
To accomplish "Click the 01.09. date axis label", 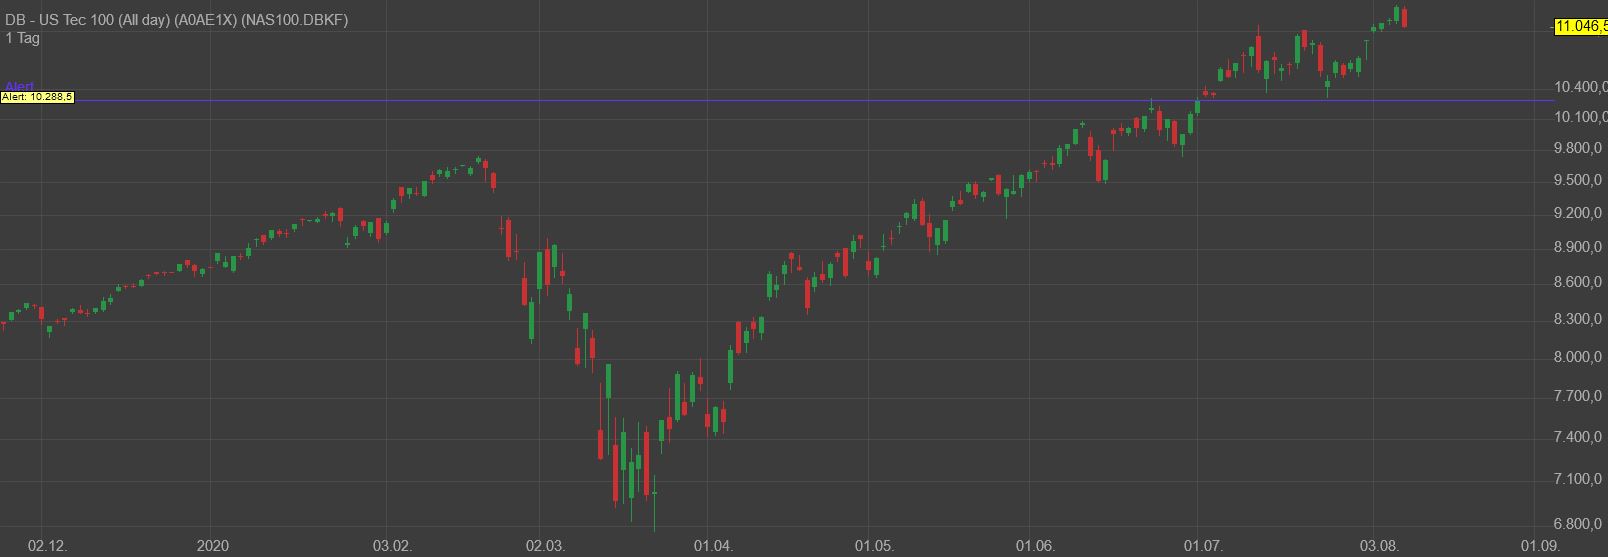I will point(1540,546).
